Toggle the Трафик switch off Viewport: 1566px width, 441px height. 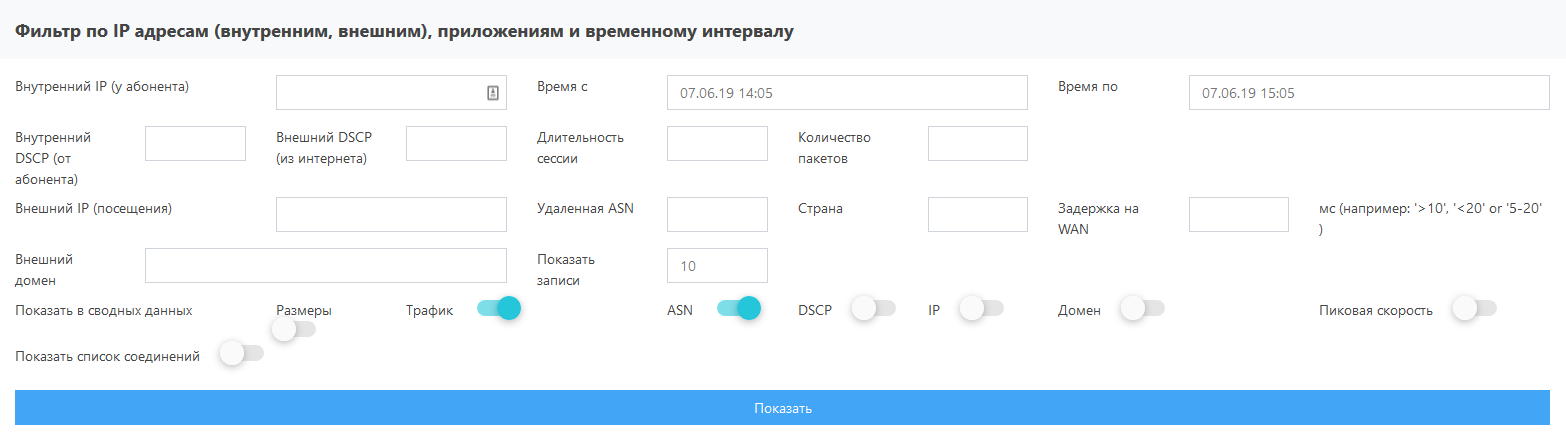tap(499, 309)
